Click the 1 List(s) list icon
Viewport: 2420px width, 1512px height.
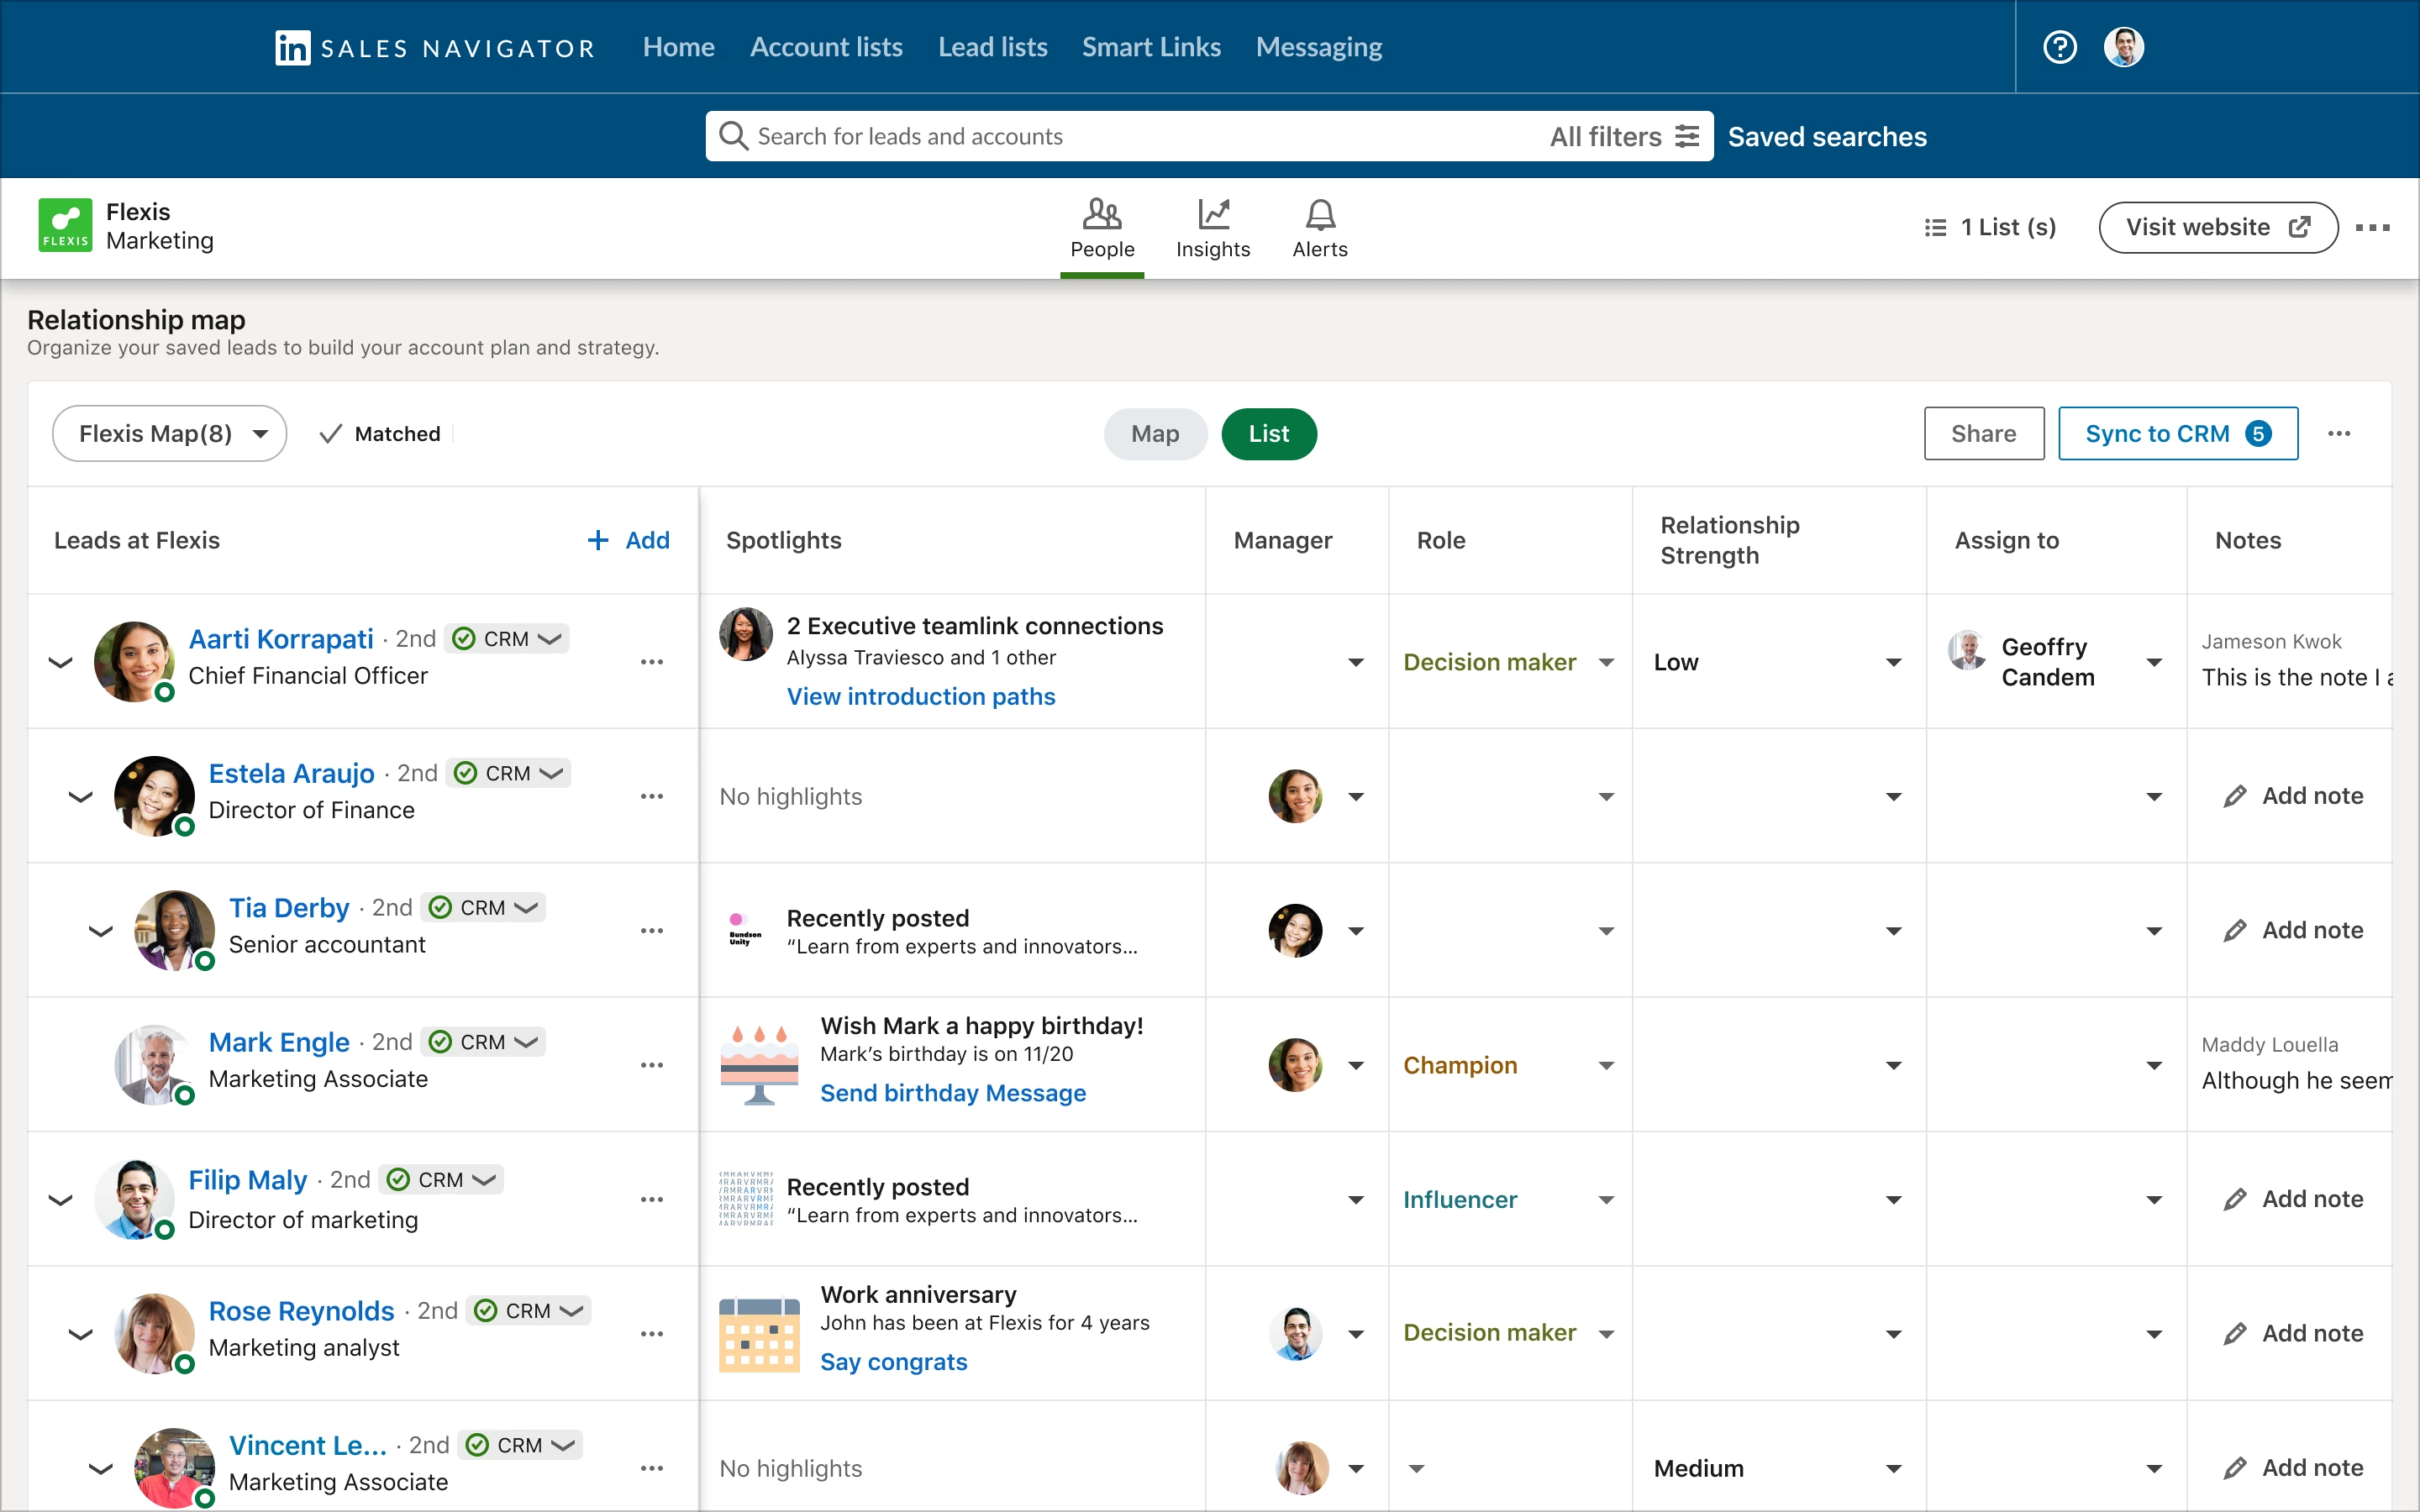click(1935, 228)
